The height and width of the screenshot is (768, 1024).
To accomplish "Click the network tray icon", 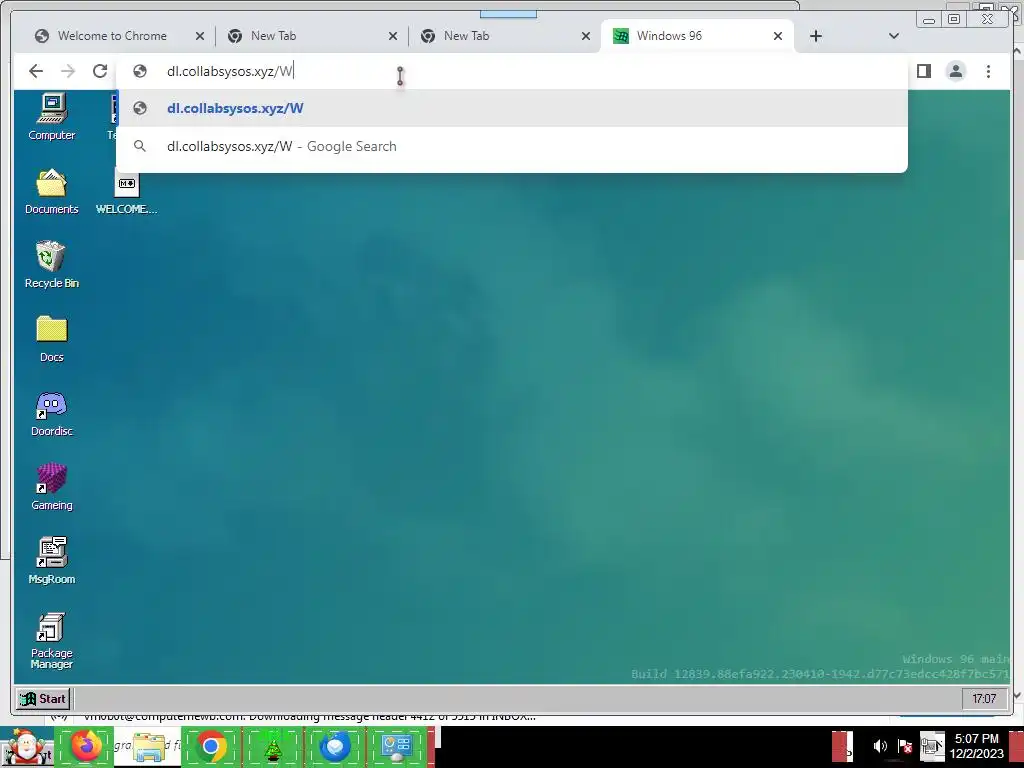I will pos(932,746).
